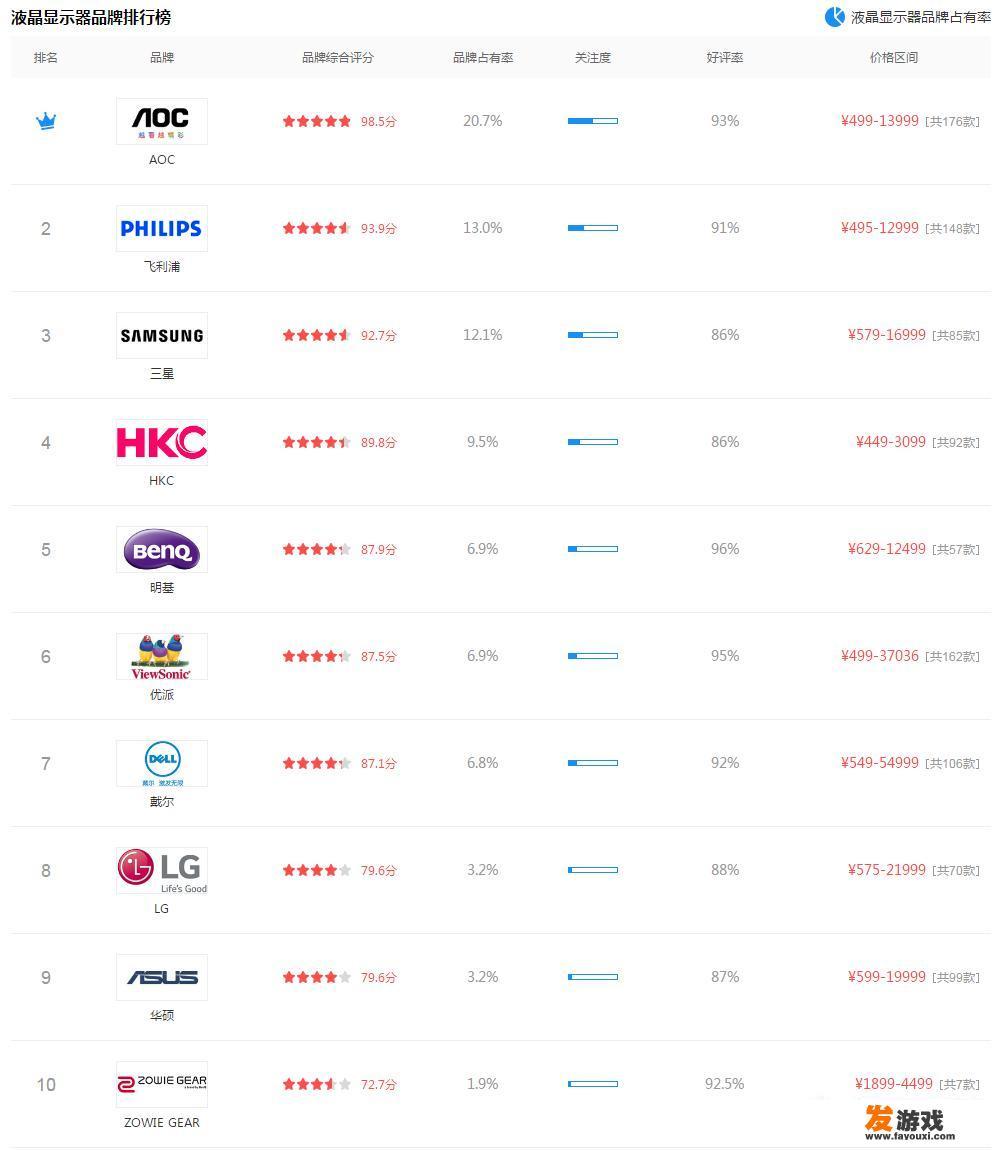Image resolution: width=1004 pixels, height=1150 pixels.
Task: Click the AOC attention progress bar
Action: pyautogui.click(x=593, y=121)
